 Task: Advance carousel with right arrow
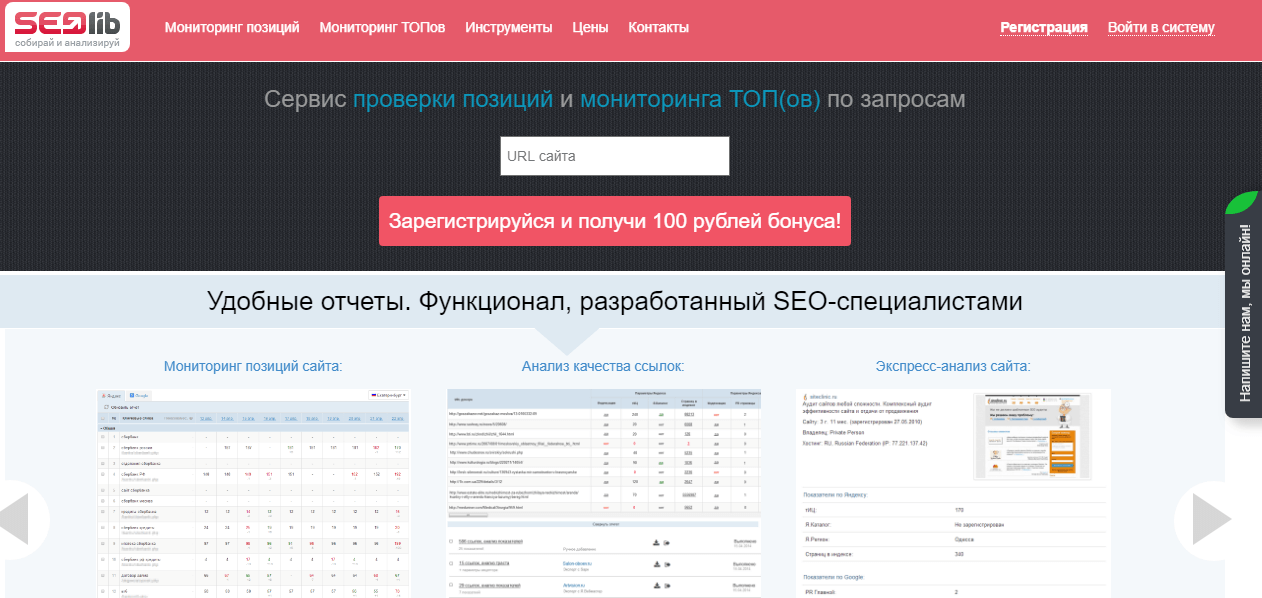tap(1211, 519)
